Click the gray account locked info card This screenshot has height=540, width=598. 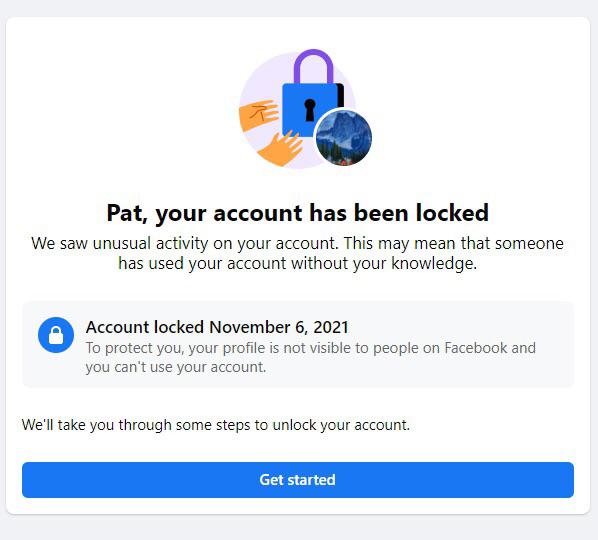pyautogui.click(x=298, y=344)
